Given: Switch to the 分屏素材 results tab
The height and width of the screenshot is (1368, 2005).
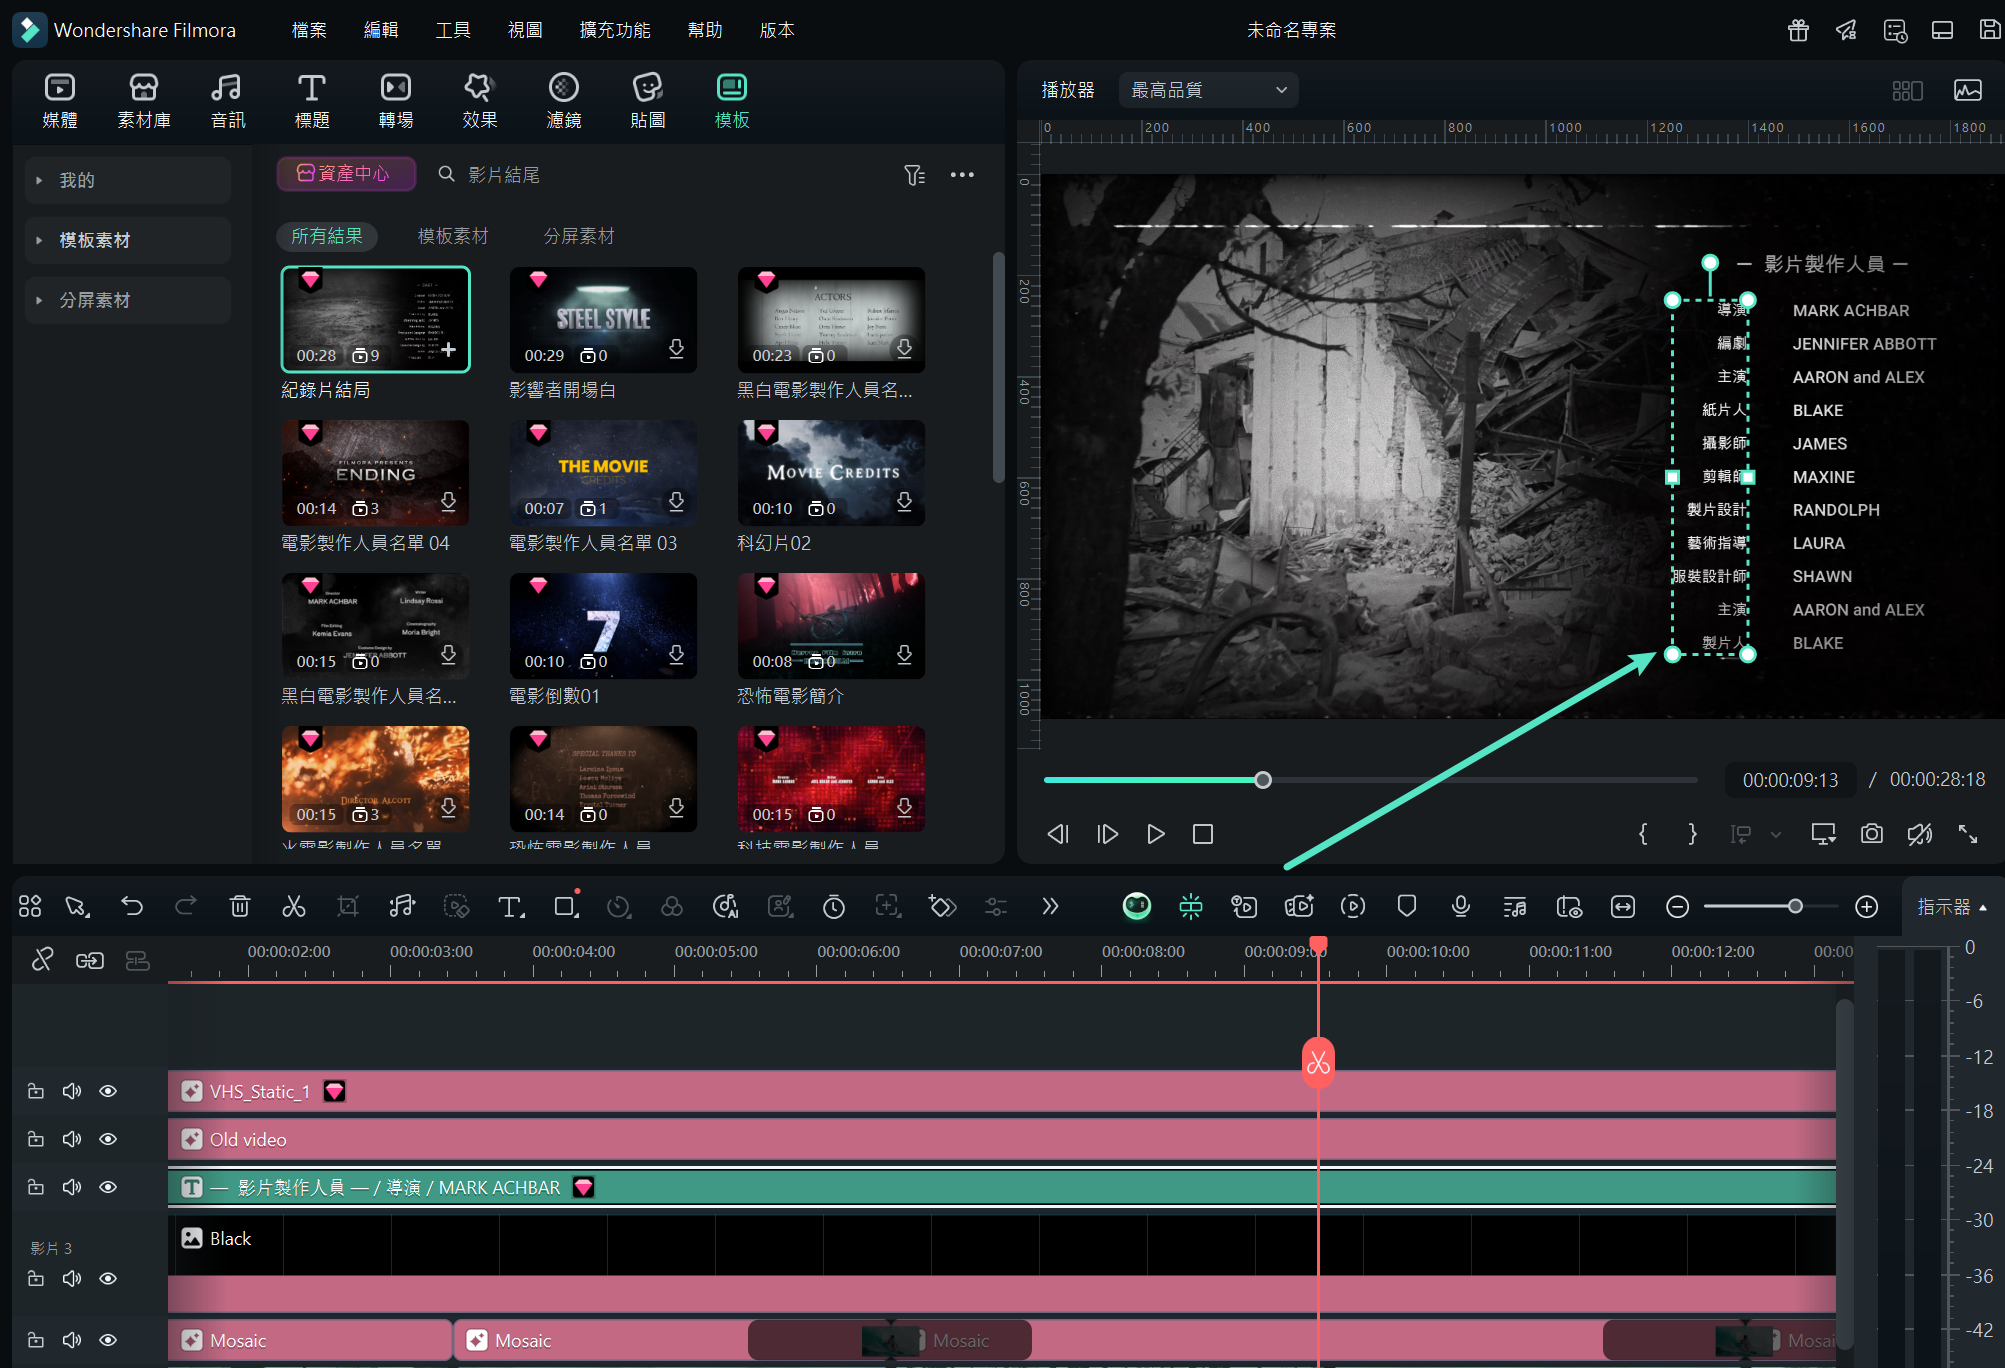Looking at the screenshot, I should [578, 236].
